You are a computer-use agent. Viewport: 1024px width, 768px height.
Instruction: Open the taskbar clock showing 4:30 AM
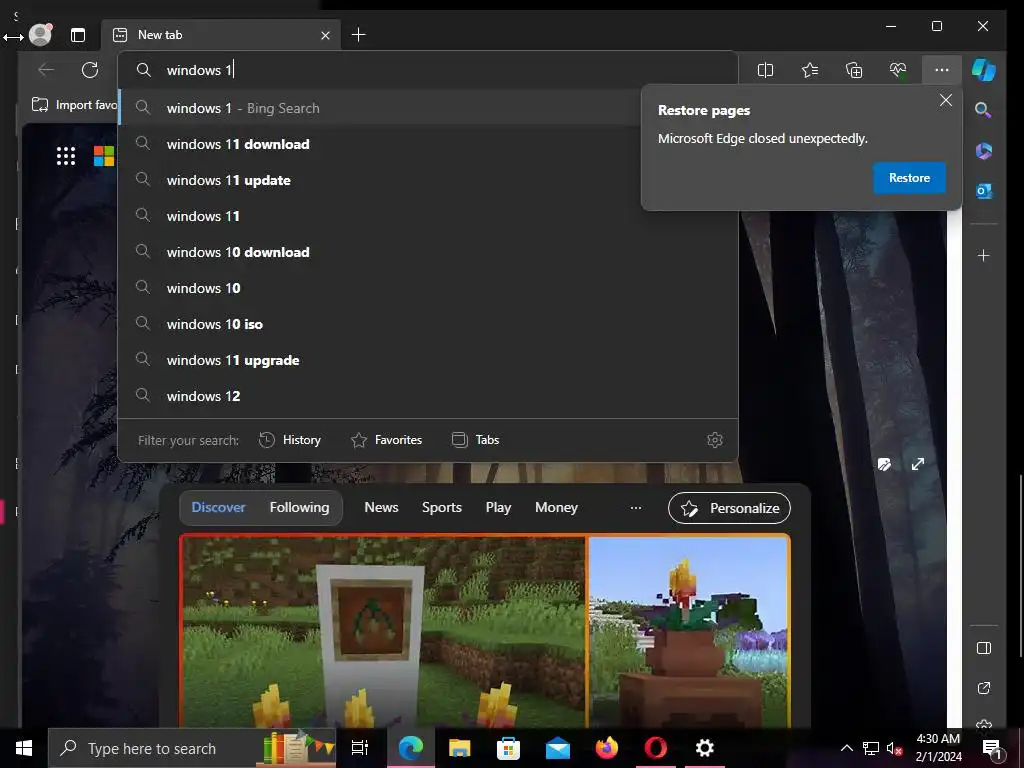[938, 748]
